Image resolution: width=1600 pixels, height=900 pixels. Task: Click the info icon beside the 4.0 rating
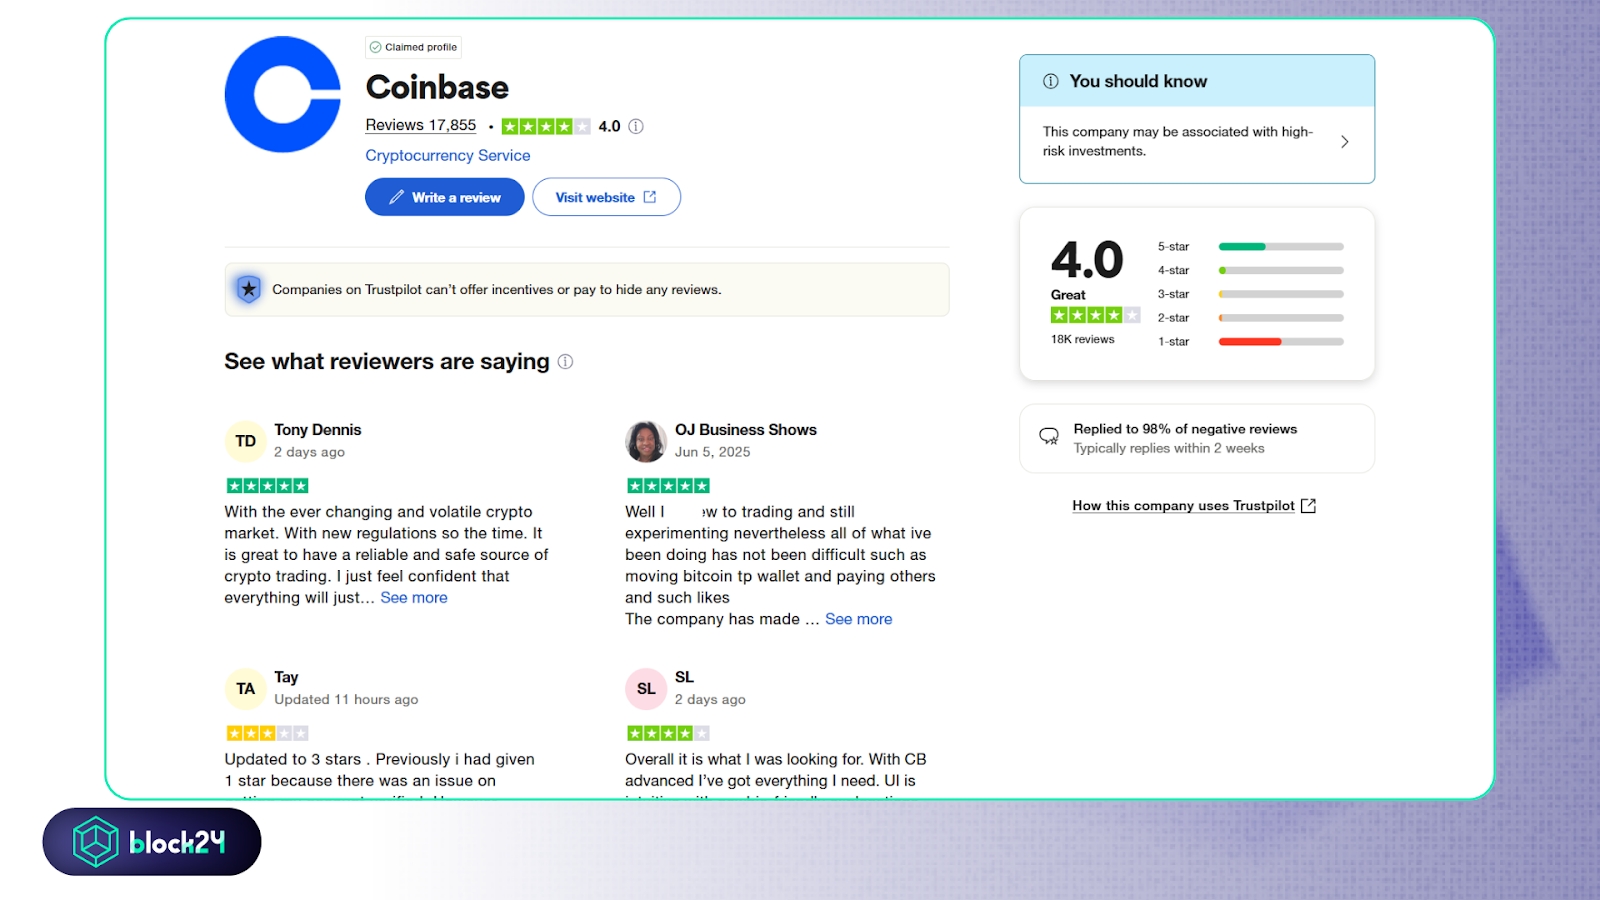[636, 126]
